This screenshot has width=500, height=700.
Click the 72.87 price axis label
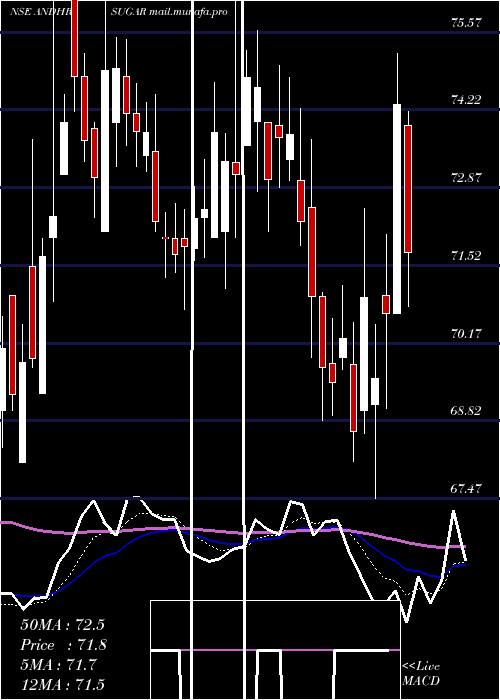[x=466, y=178]
